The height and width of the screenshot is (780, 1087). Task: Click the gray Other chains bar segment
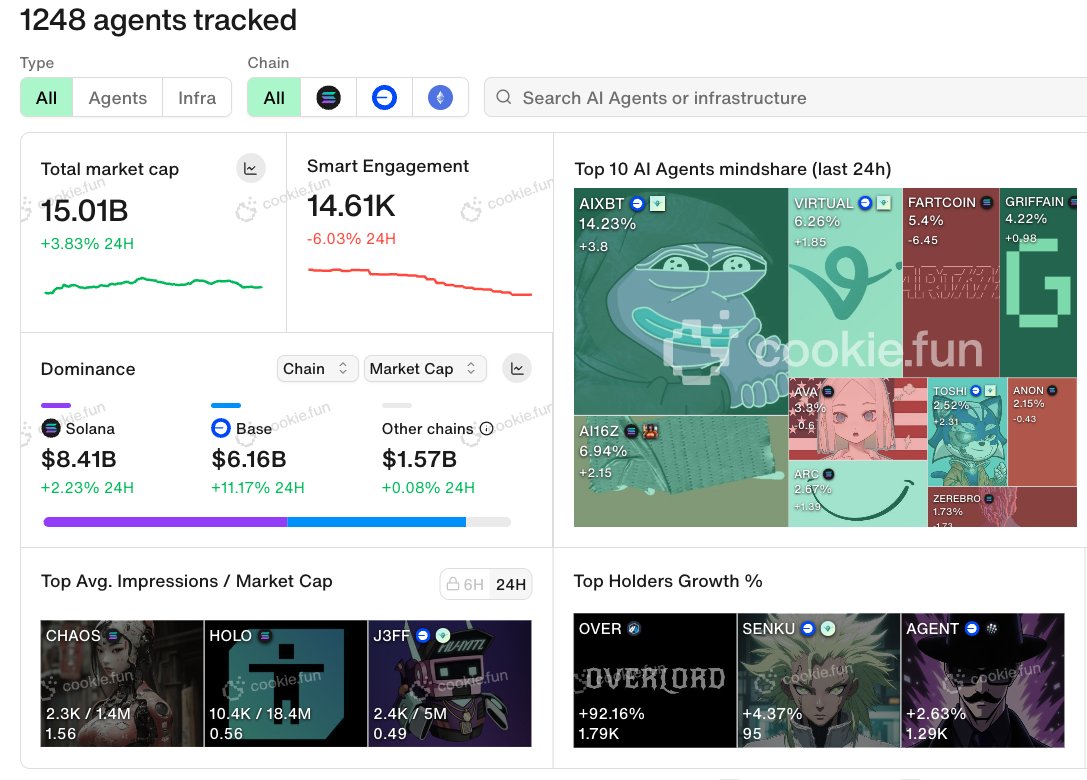pos(489,522)
